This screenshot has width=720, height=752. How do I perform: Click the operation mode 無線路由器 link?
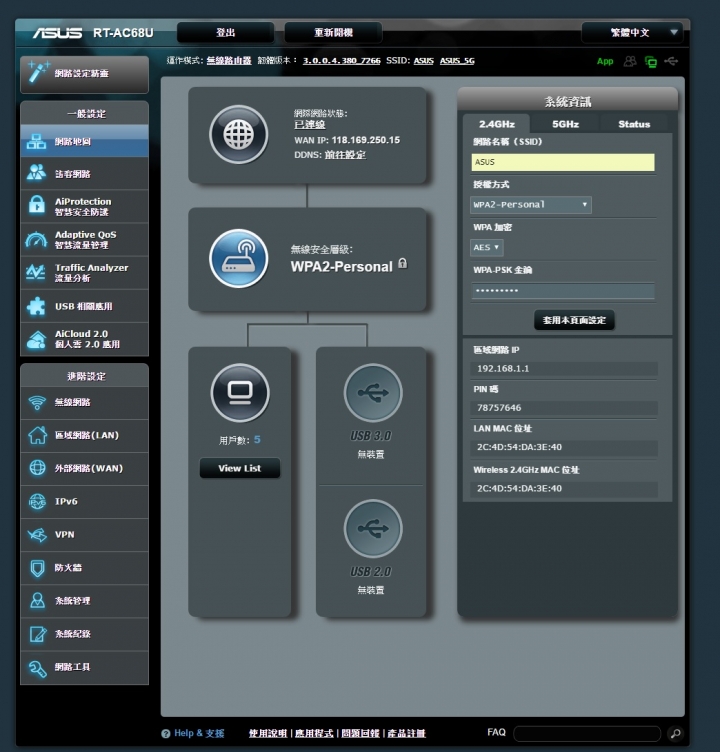coord(229,60)
